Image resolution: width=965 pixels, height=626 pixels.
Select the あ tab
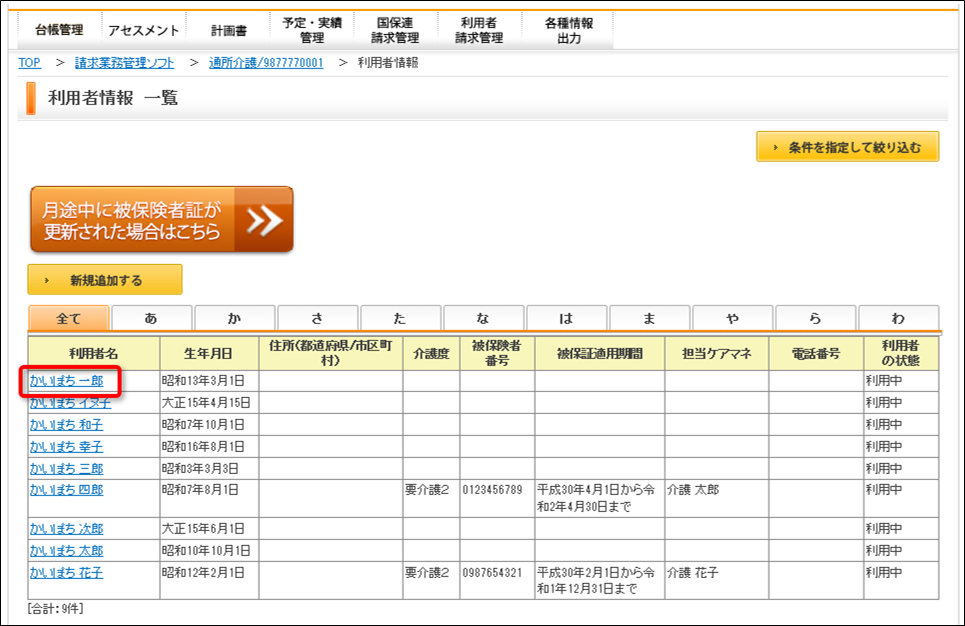point(151,318)
